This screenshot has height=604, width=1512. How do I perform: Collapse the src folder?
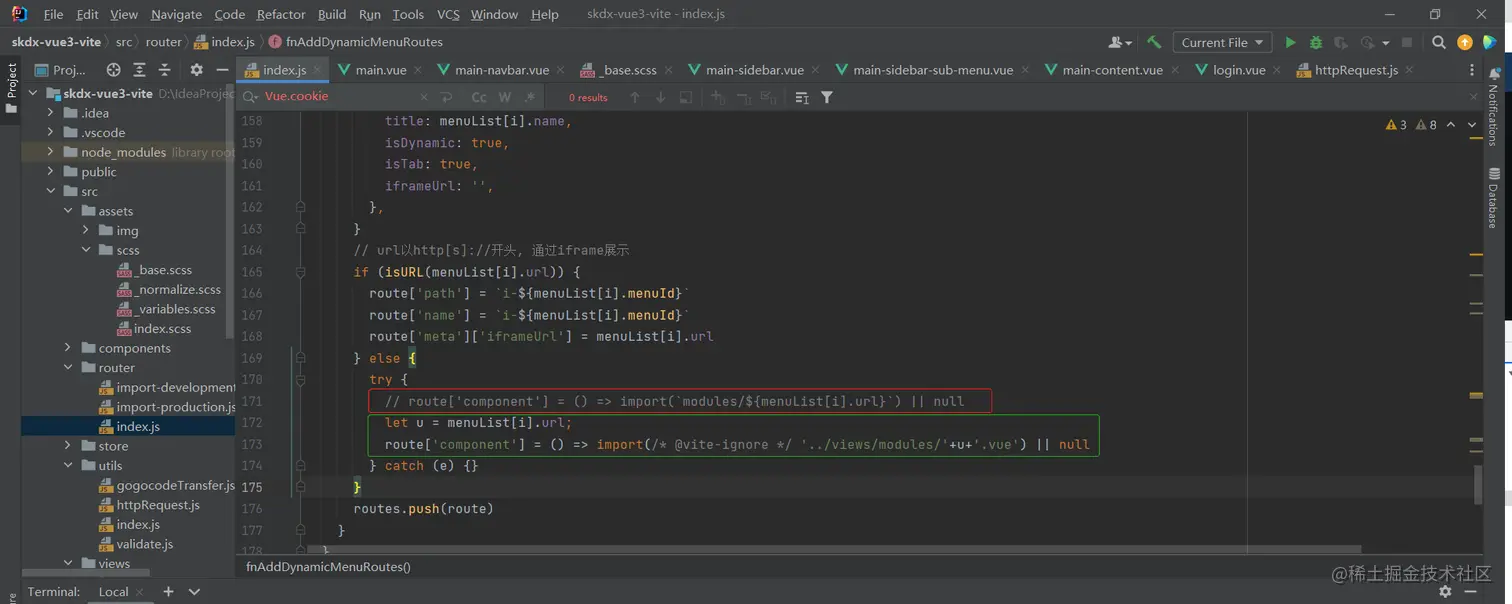click(51, 191)
